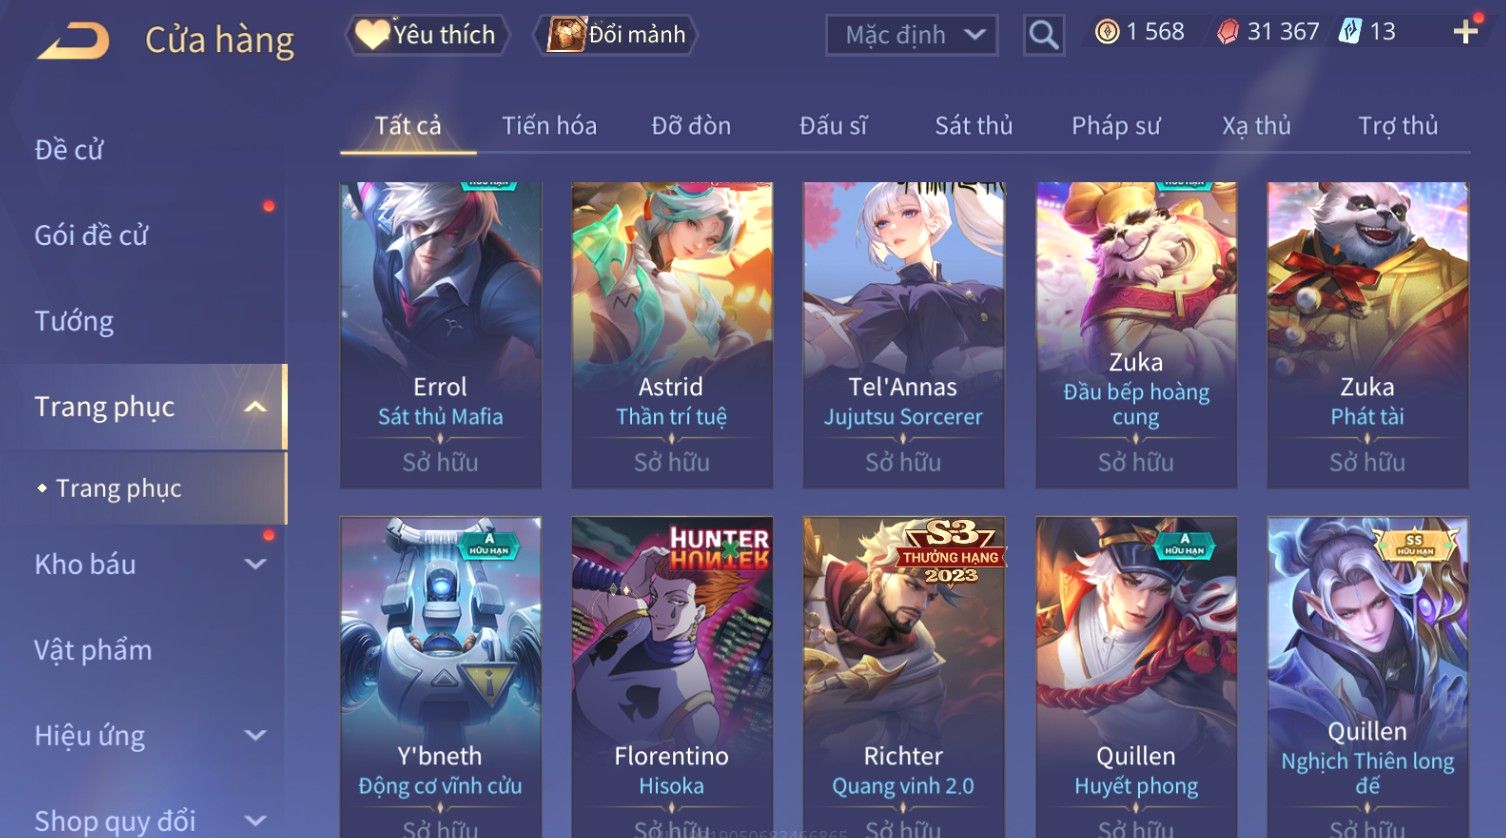
Task: Open the search magnifier icon
Action: tap(1044, 35)
